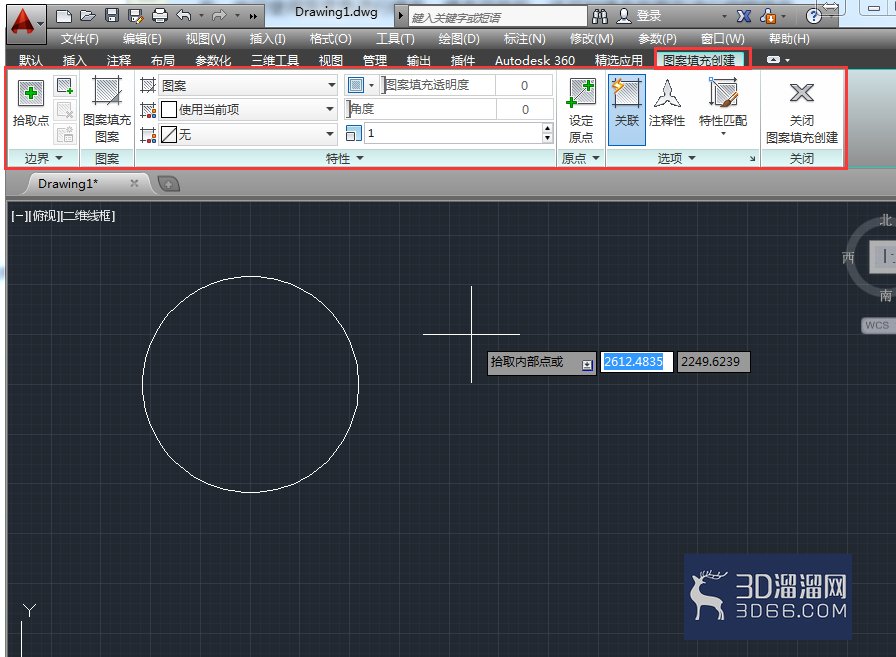Viewport: 896px width, 657px height.
Task: Click the binoculars search icon
Action: click(600, 17)
